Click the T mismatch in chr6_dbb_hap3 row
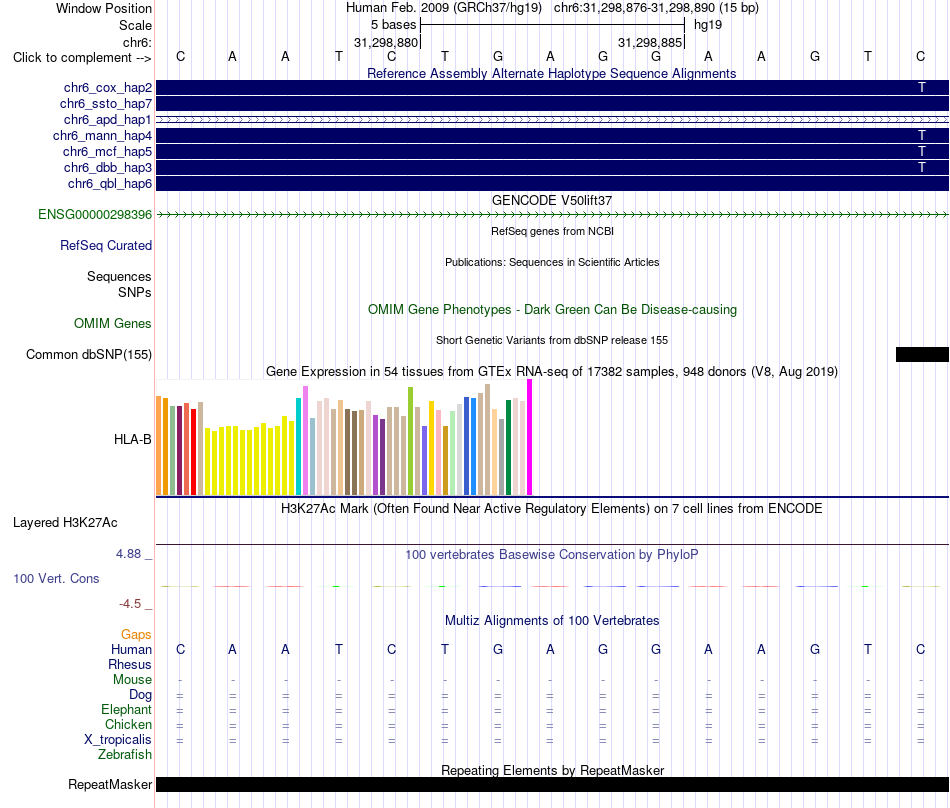 click(922, 167)
